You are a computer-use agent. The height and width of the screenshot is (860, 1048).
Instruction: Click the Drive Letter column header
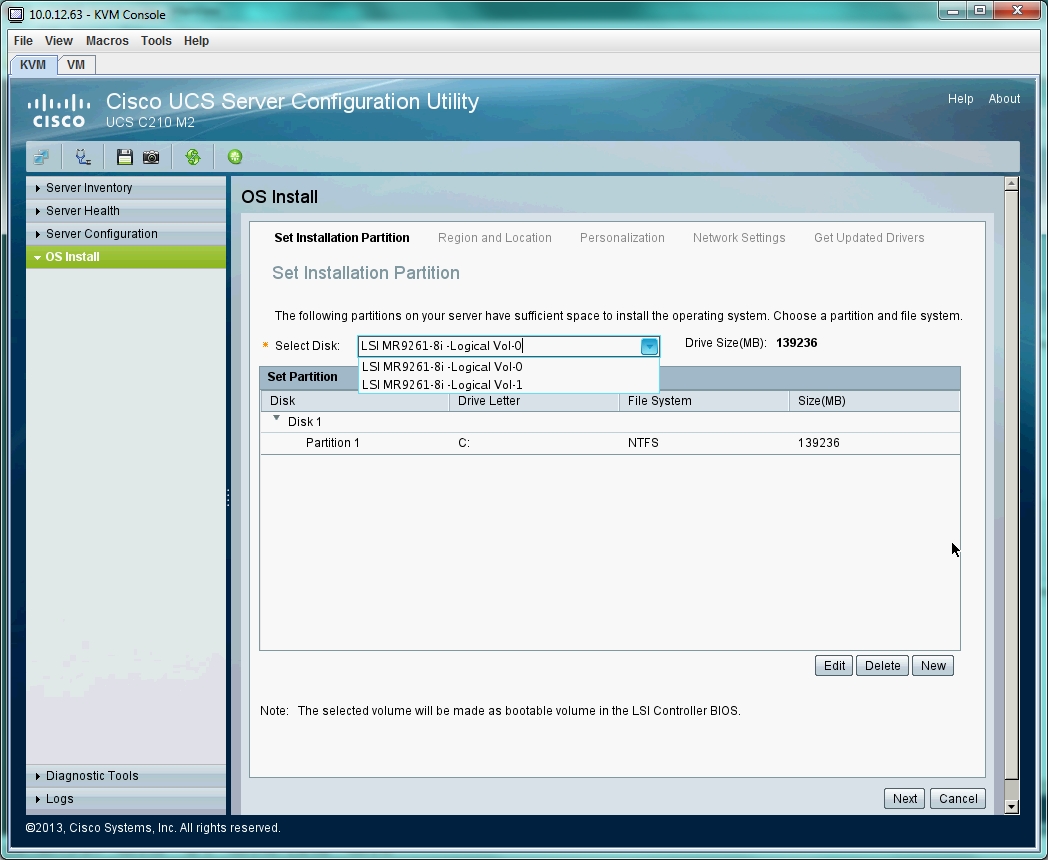click(x=534, y=401)
